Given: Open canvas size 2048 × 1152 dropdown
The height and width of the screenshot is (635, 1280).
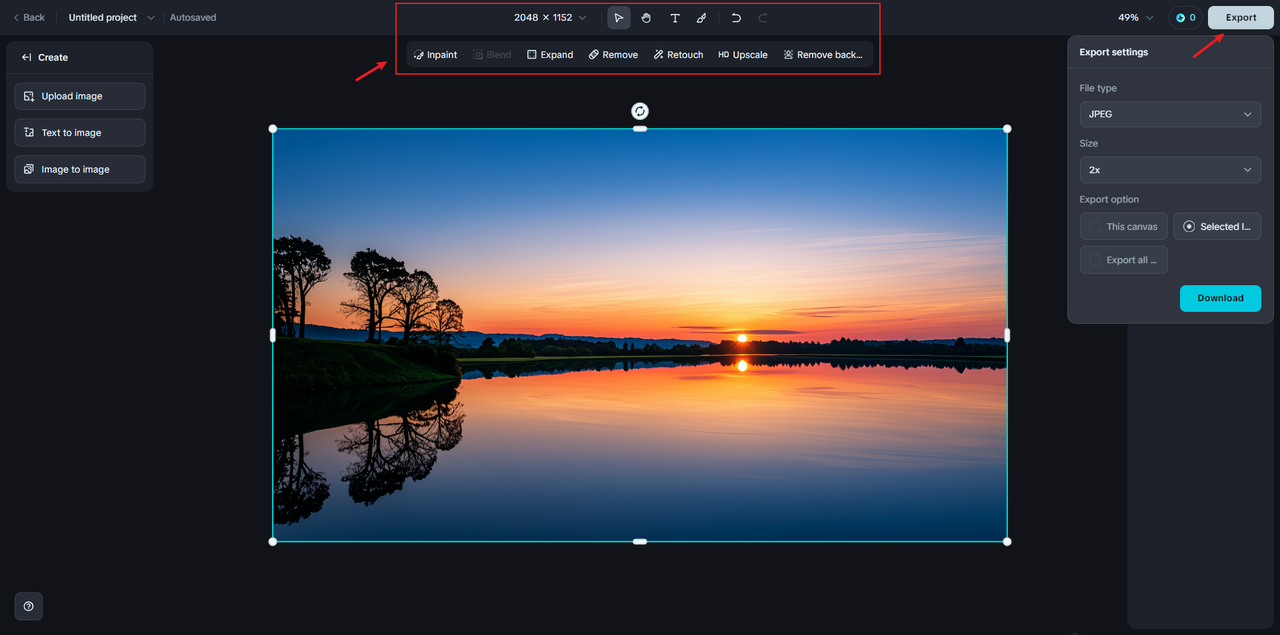Looking at the screenshot, I should pyautogui.click(x=550, y=18).
